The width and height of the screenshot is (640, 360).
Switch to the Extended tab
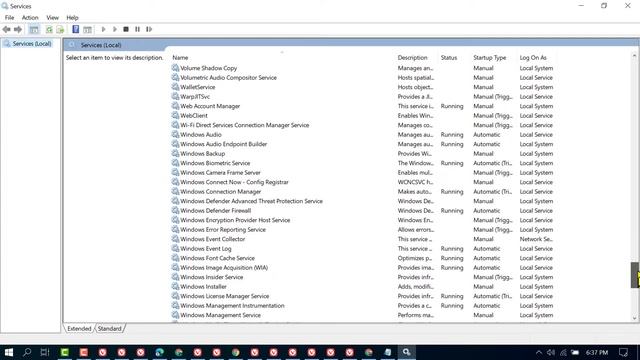(x=79, y=329)
